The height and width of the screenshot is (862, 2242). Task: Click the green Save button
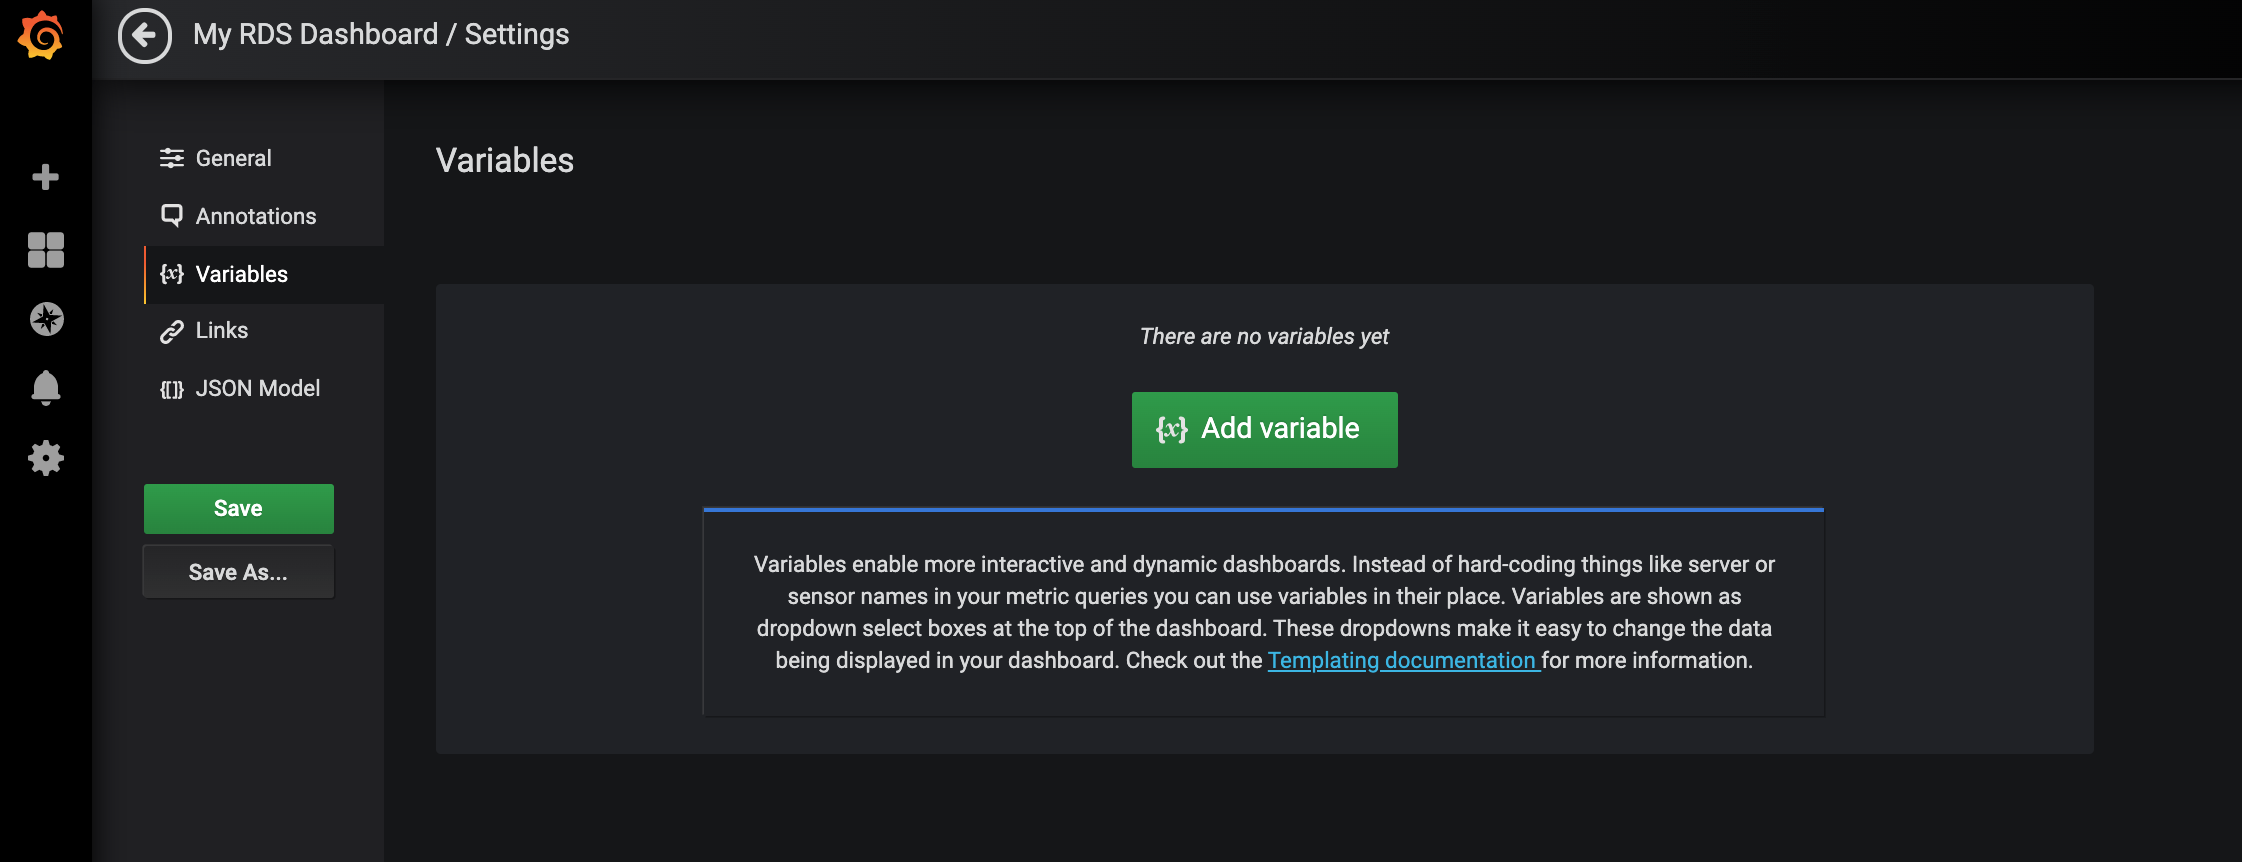tap(238, 508)
